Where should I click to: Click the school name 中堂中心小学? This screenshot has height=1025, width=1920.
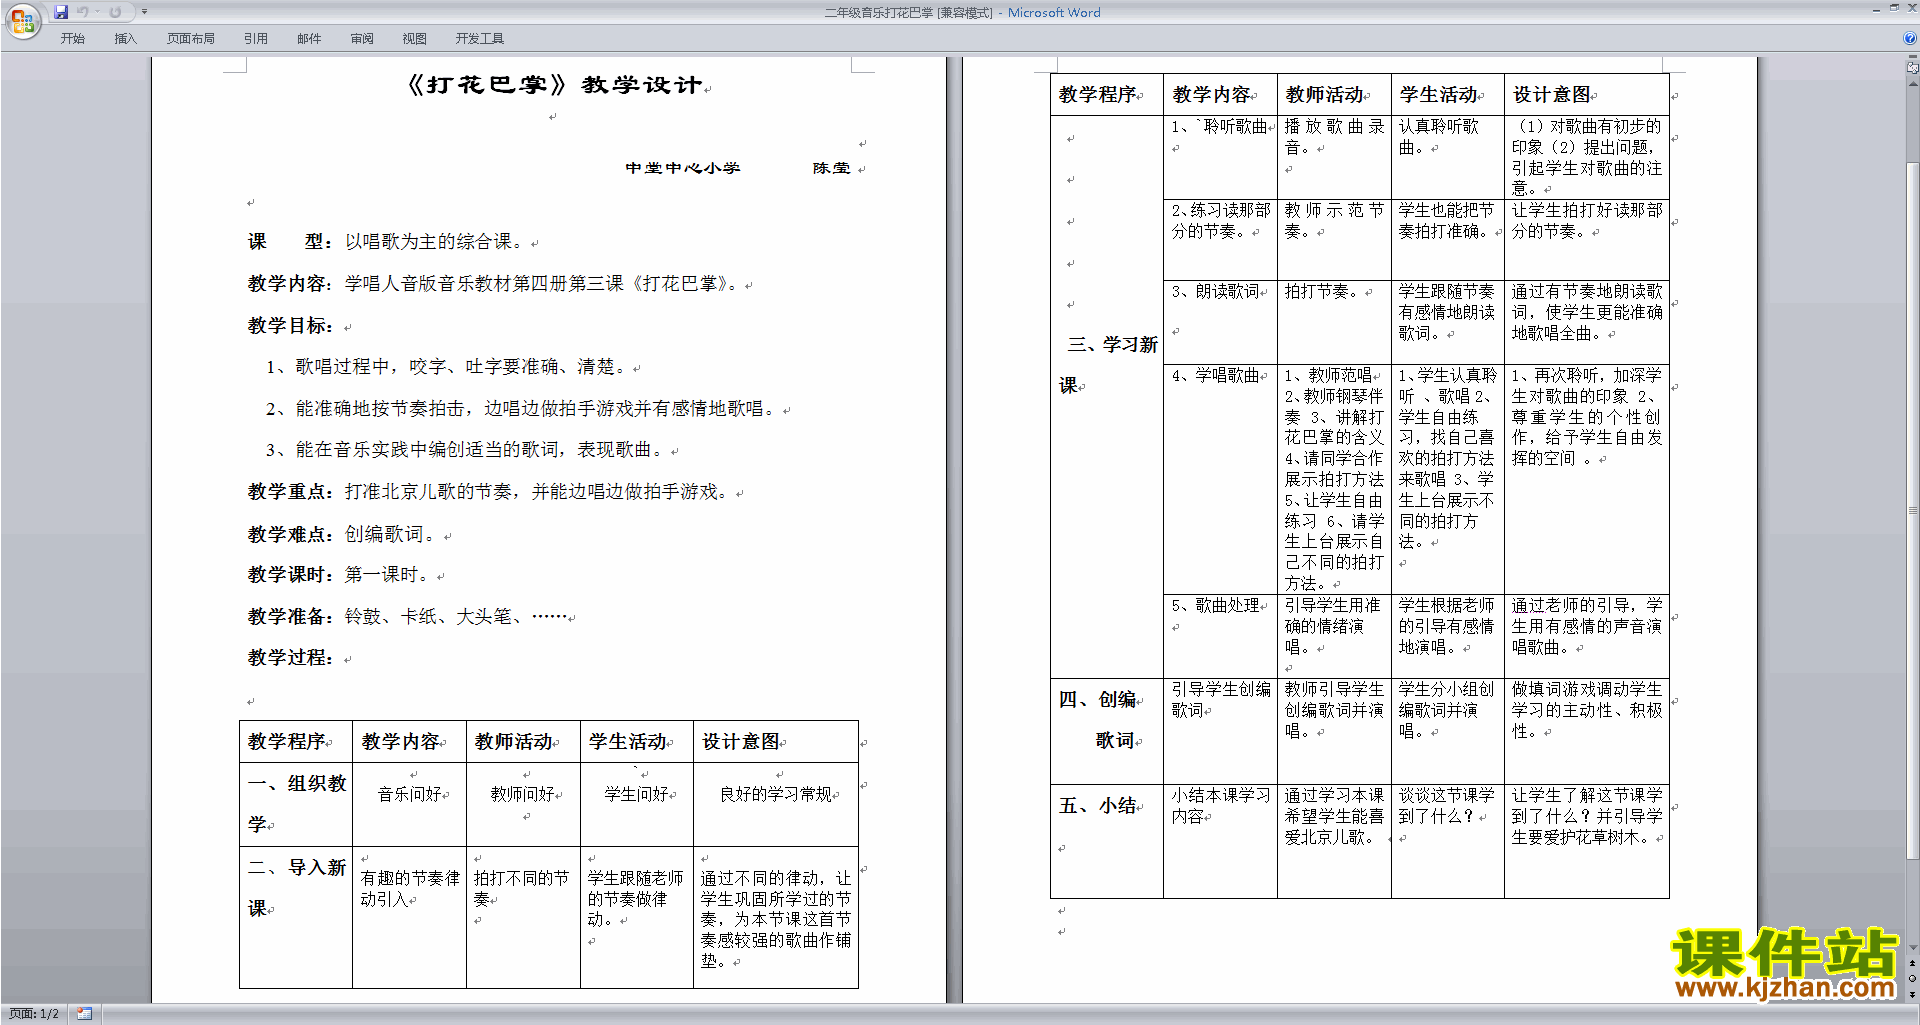(683, 168)
